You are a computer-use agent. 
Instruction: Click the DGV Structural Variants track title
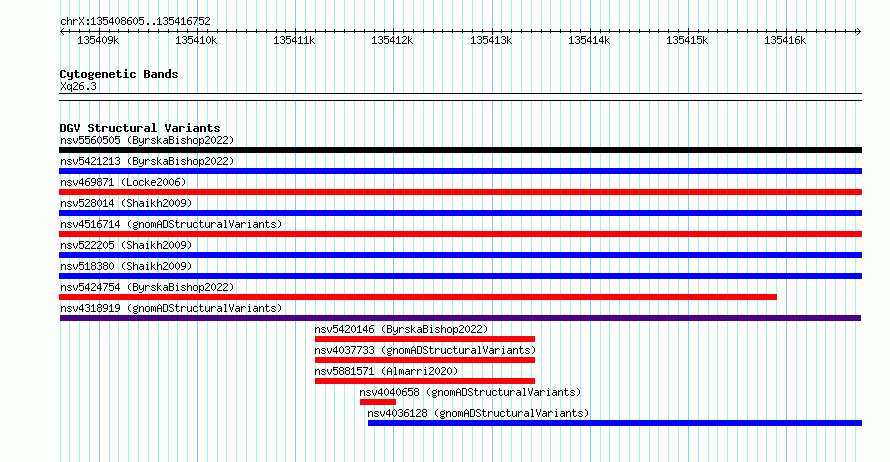[140, 128]
